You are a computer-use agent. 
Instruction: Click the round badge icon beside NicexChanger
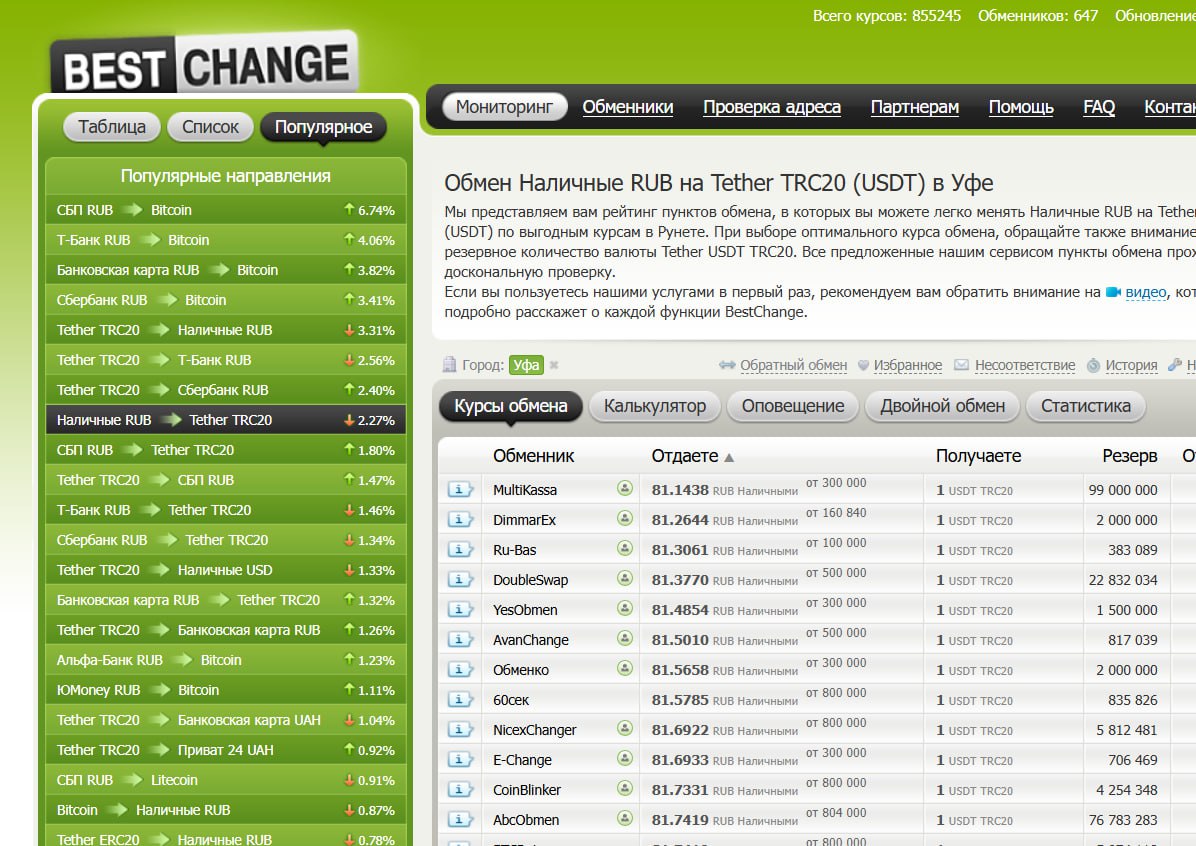[625, 728]
